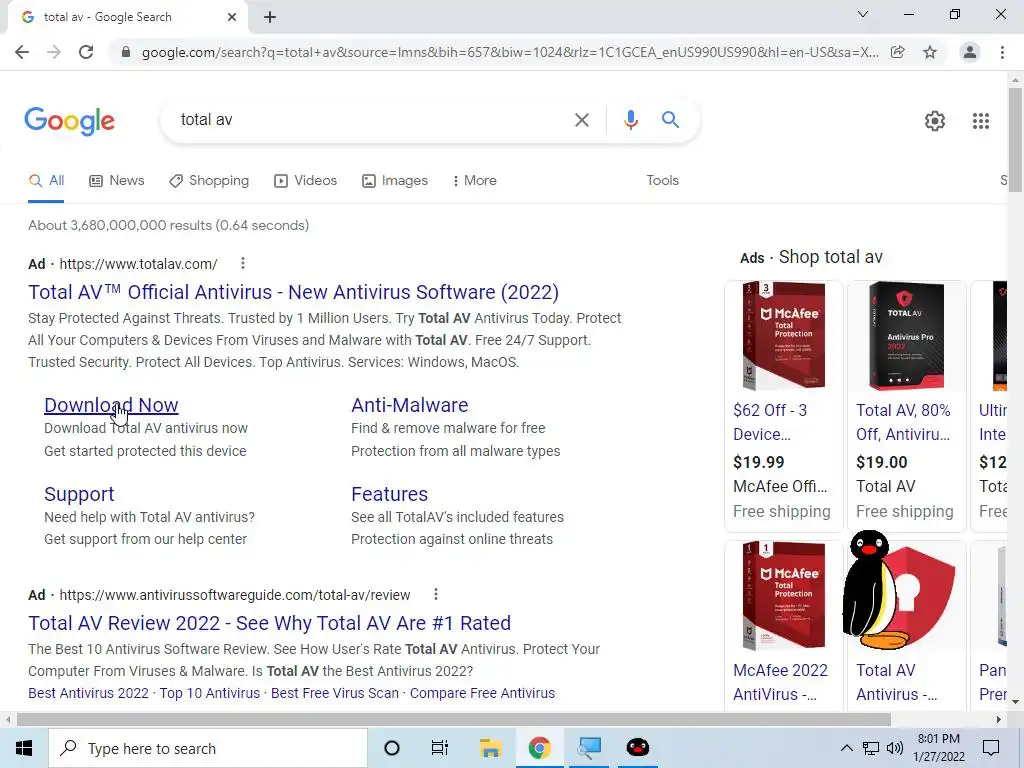Open the Anti-Malware sitelink
Image resolution: width=1024 pixels, height=768 pixels.
pos(409,405)
